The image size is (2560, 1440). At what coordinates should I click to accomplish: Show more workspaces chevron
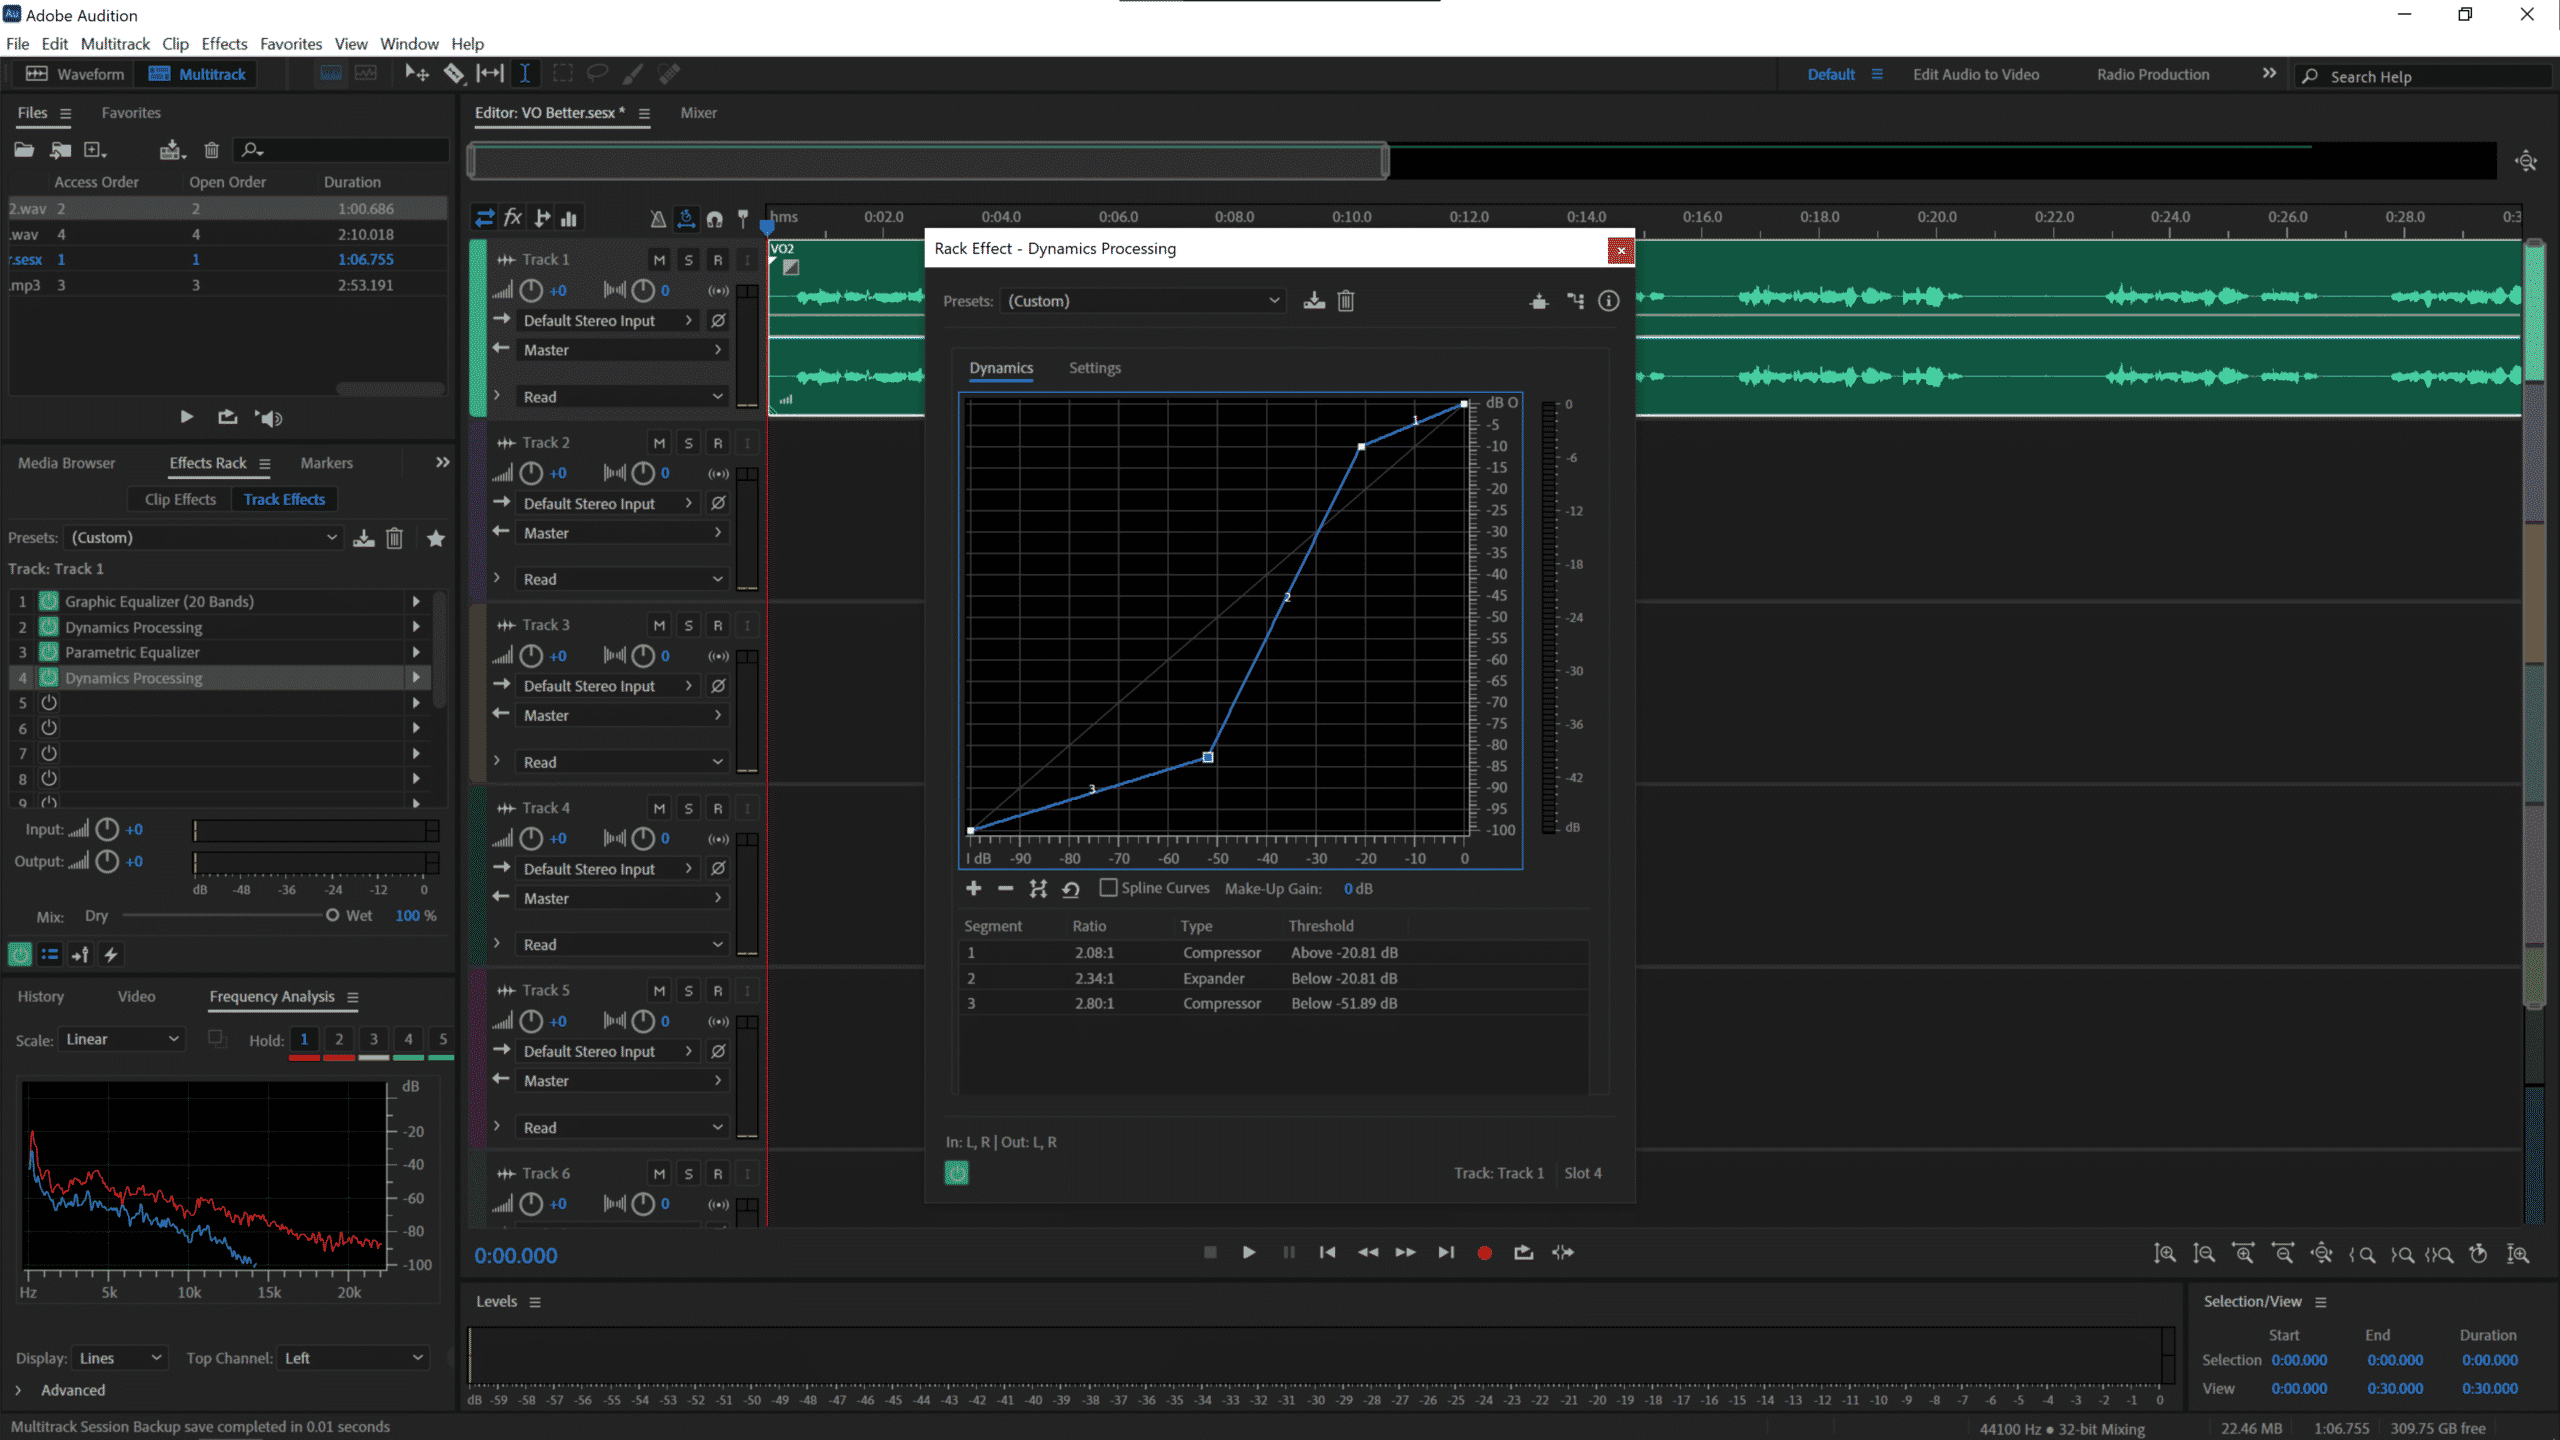pos(2269,73)
